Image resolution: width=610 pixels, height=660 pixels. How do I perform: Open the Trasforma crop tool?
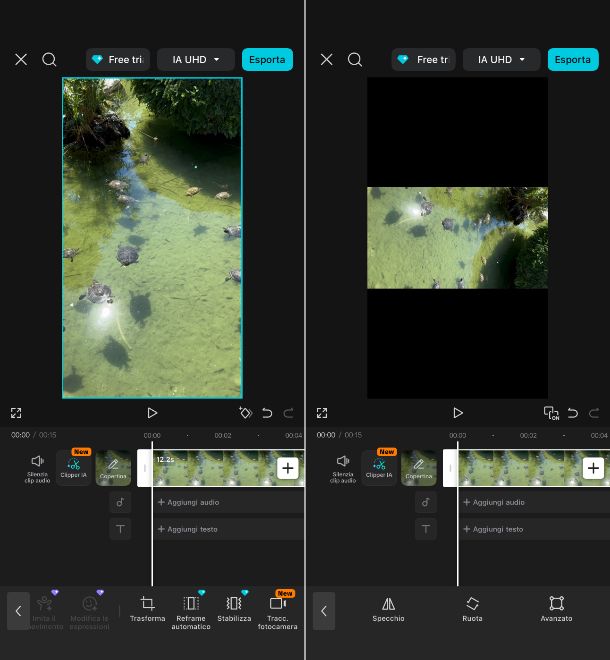[x=147, y=609]
